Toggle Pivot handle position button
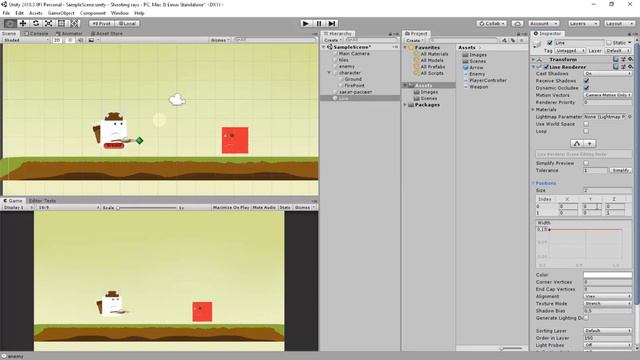This screenshot has height=360, width=640. 102,24
